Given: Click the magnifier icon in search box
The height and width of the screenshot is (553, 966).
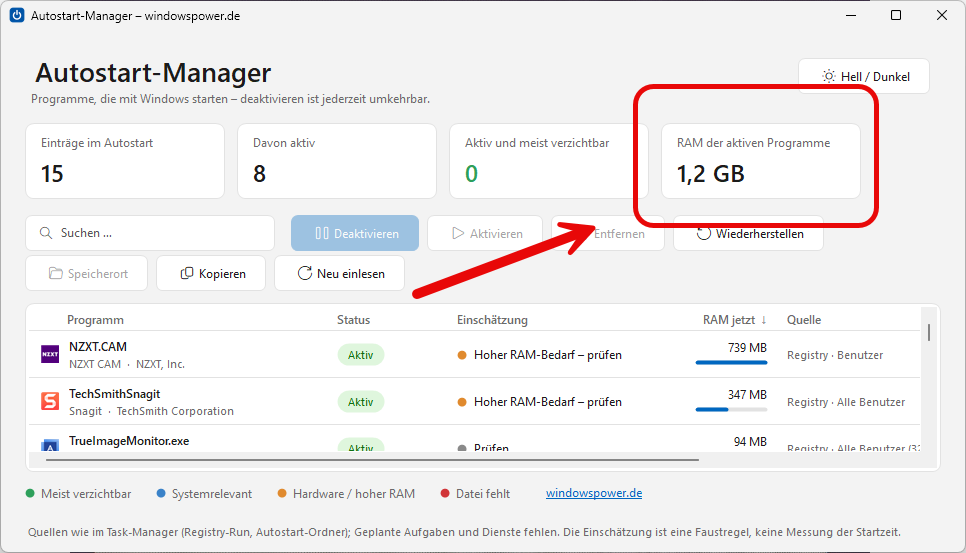Looking at the screenshot, I should point(46,233).
